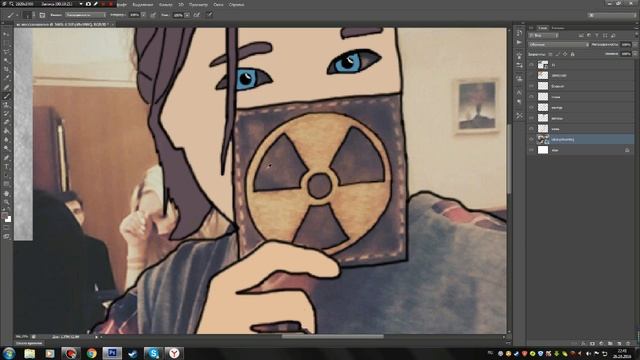Select the Rectangular Marquee tool
The height and width of the screenshot is (360, 640).
click(x=6, y=43)
